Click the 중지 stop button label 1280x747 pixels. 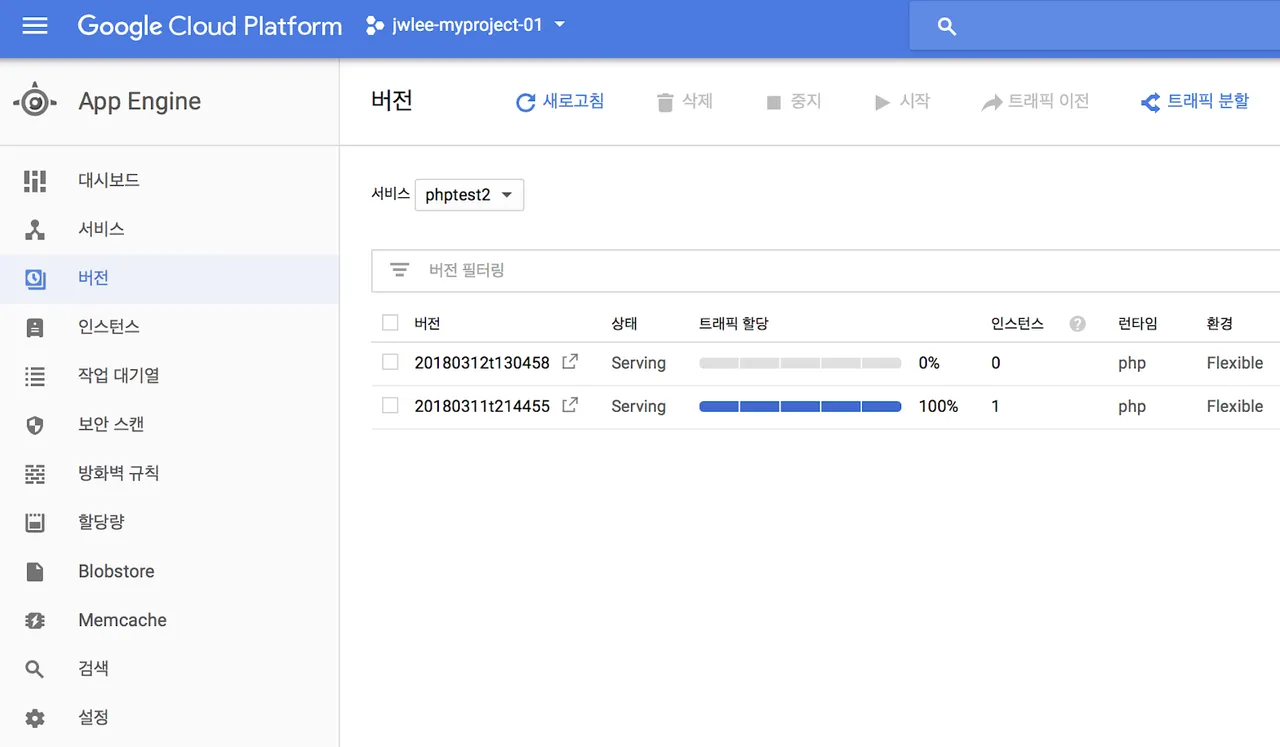(x=806, y=101)
